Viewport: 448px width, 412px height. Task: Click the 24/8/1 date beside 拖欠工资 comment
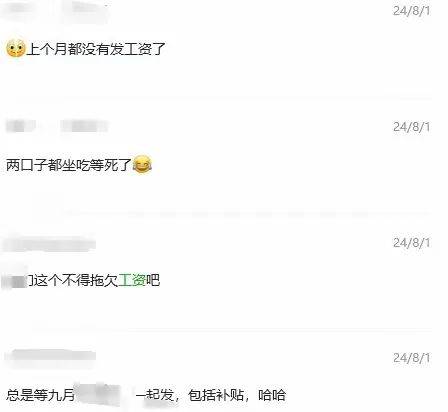coord(411,243)
